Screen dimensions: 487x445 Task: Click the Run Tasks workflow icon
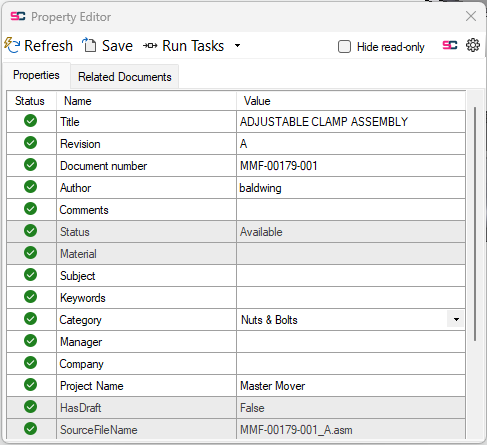(150, 46)
